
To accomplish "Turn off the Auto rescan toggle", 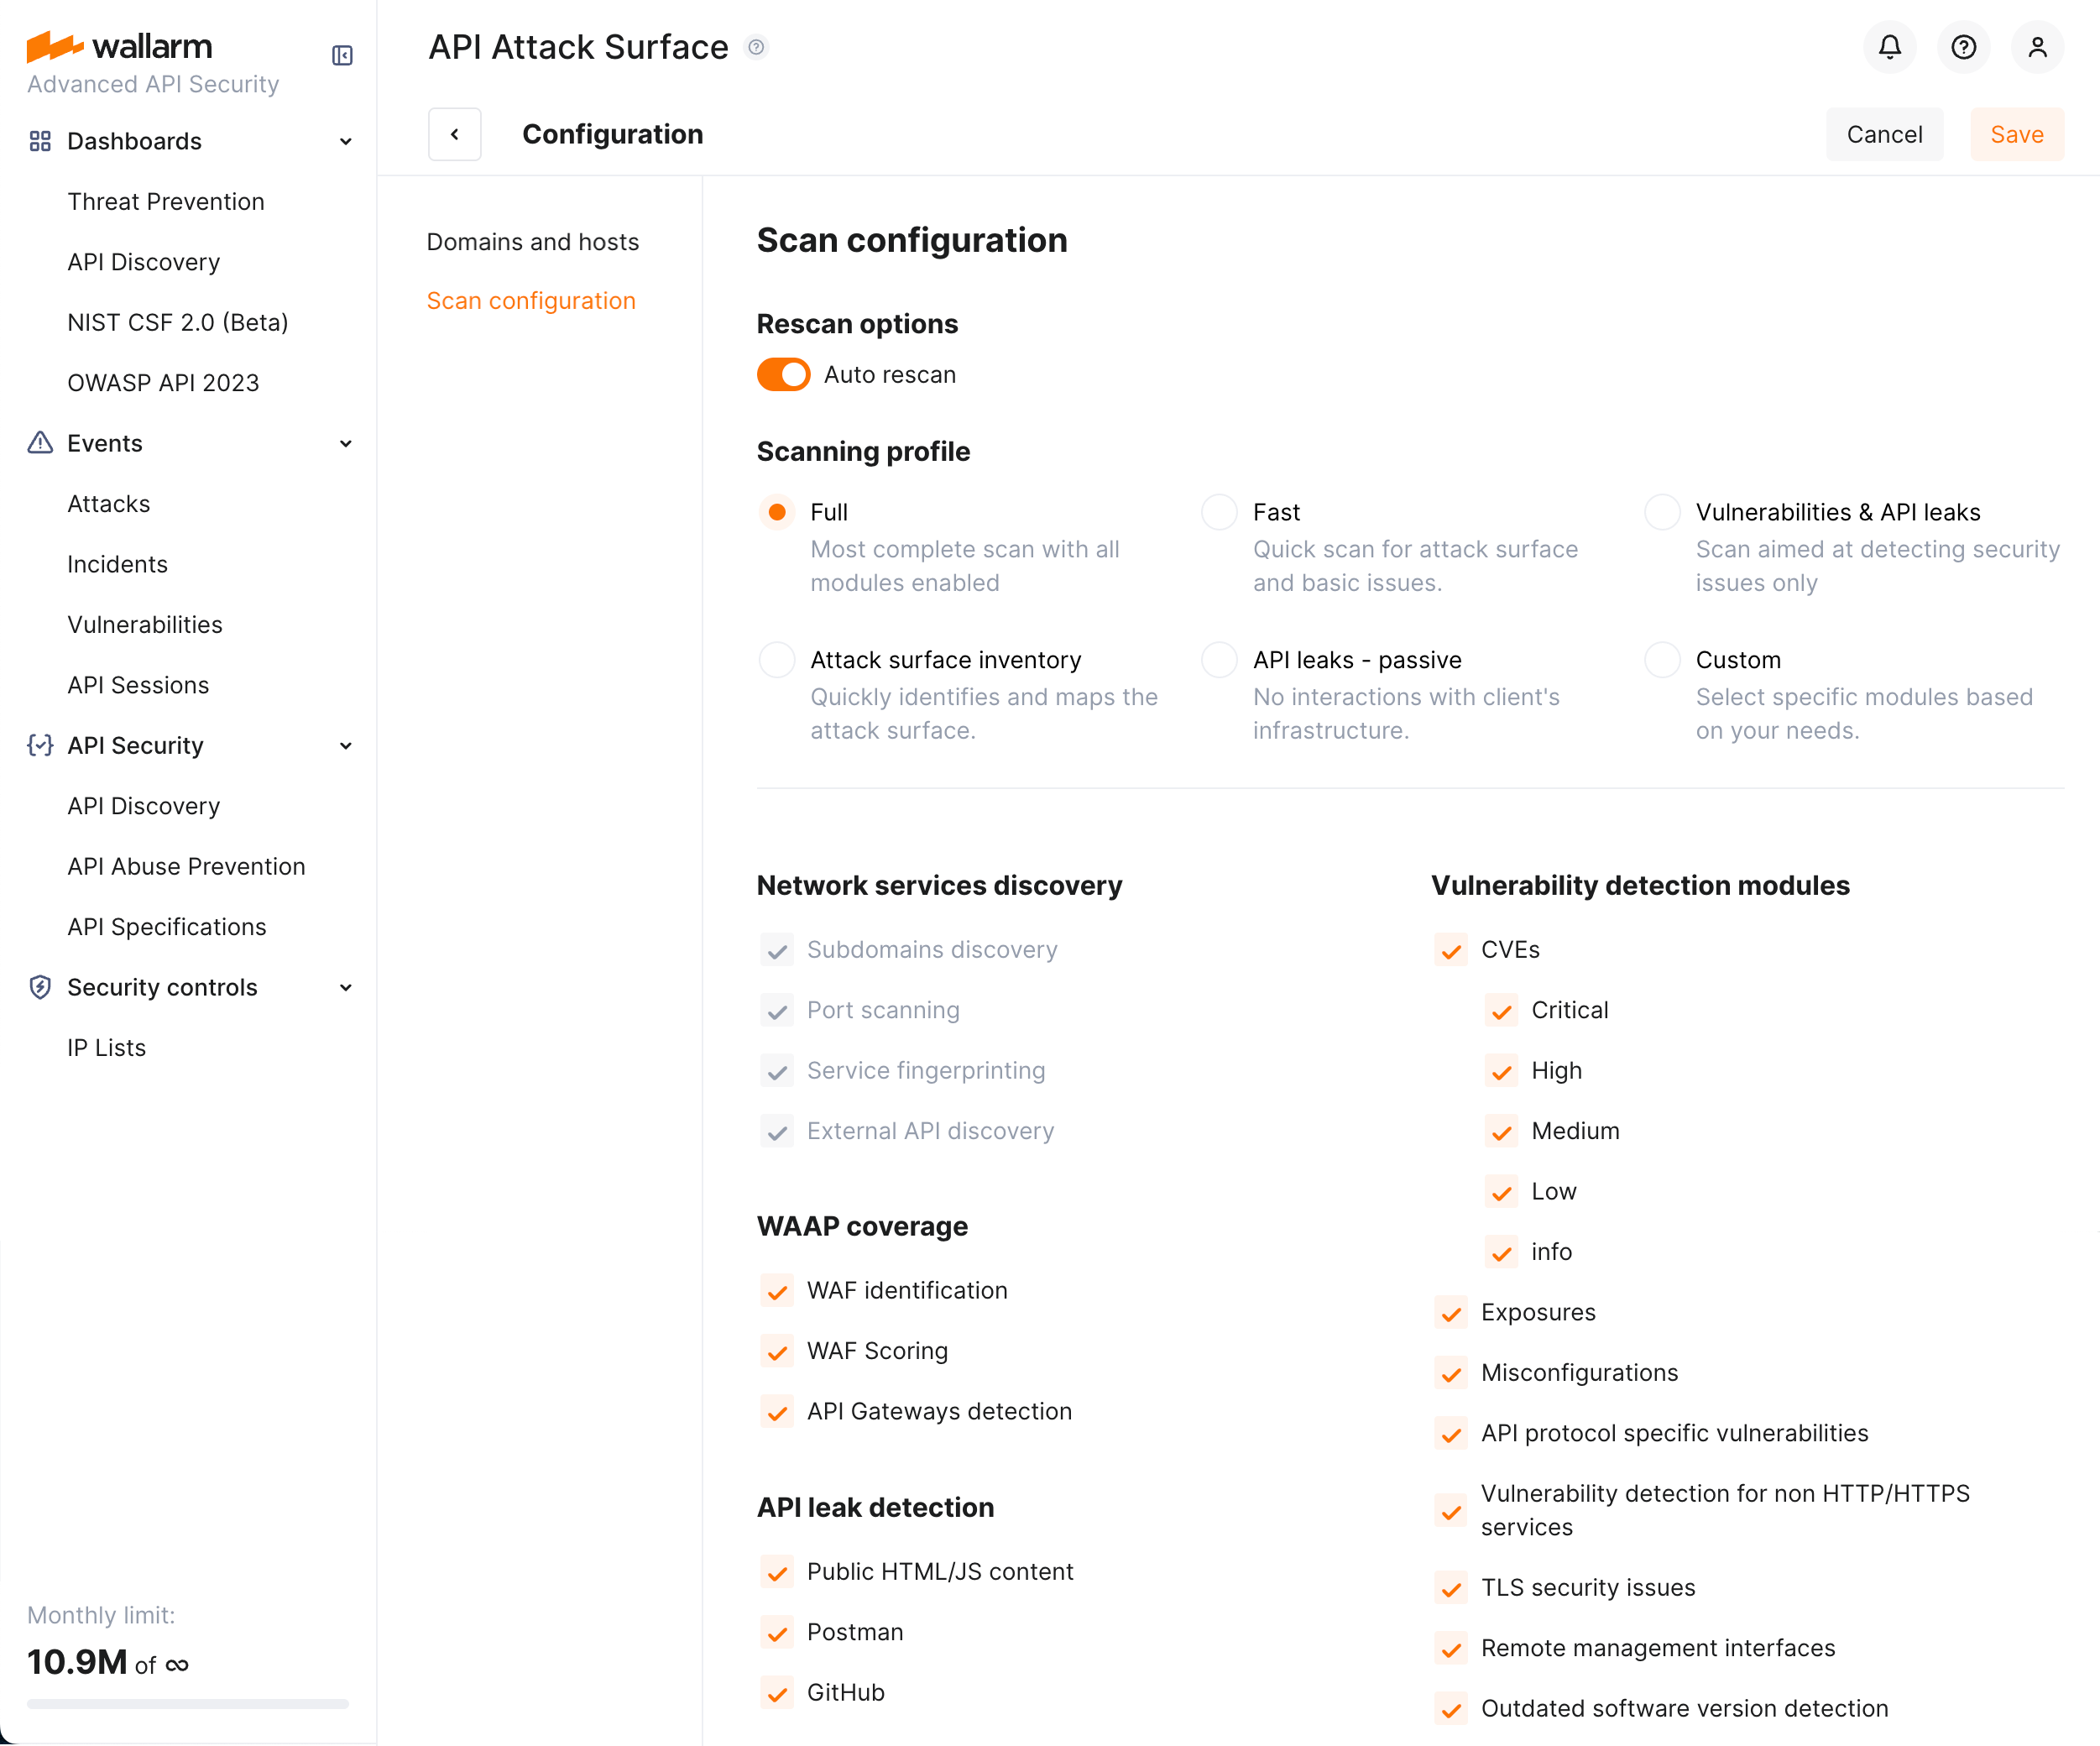I will [783, 375].
